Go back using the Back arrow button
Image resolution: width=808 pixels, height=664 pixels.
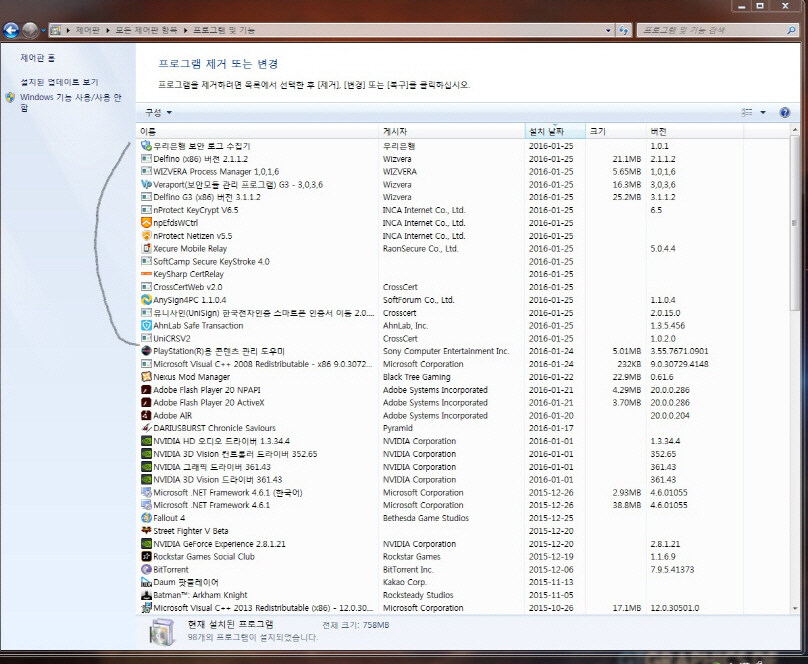point(11,30)
